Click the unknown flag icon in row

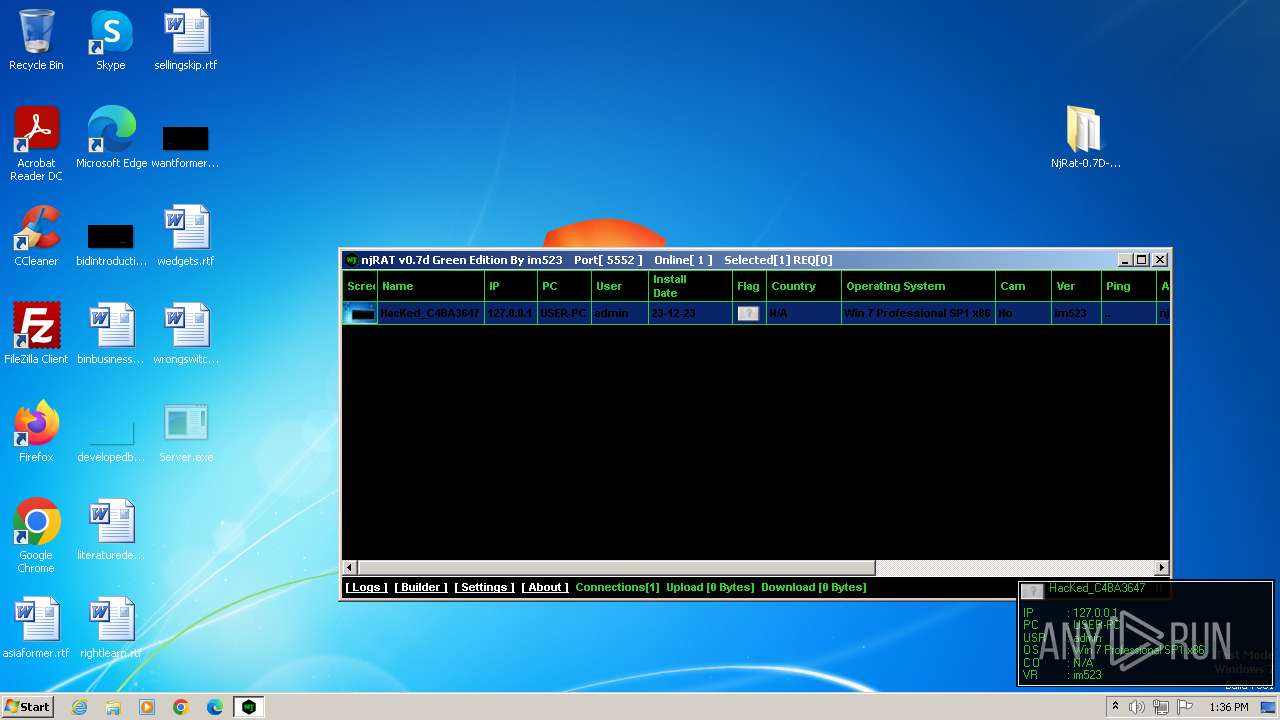click(748, 313)
